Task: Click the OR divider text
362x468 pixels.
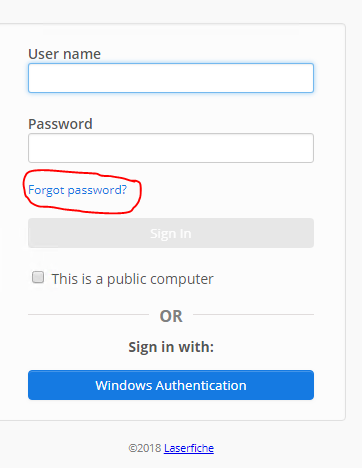Action: [171, 316]
